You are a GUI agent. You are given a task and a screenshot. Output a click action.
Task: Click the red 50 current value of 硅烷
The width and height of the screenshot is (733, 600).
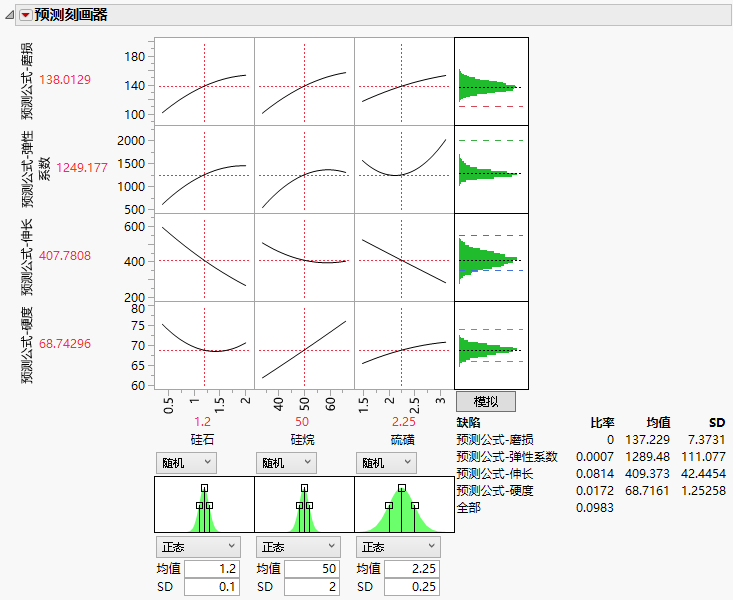pyautogui.click(x=302, y=422)
